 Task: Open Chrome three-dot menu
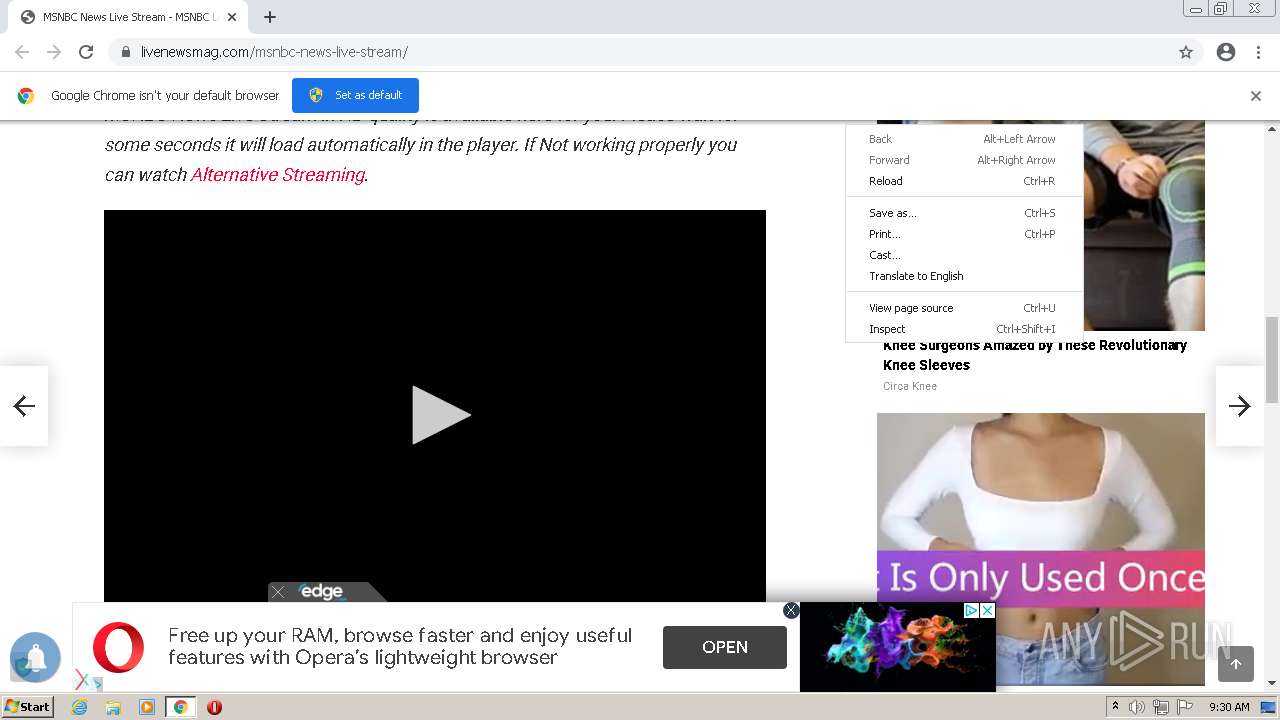1258,52
